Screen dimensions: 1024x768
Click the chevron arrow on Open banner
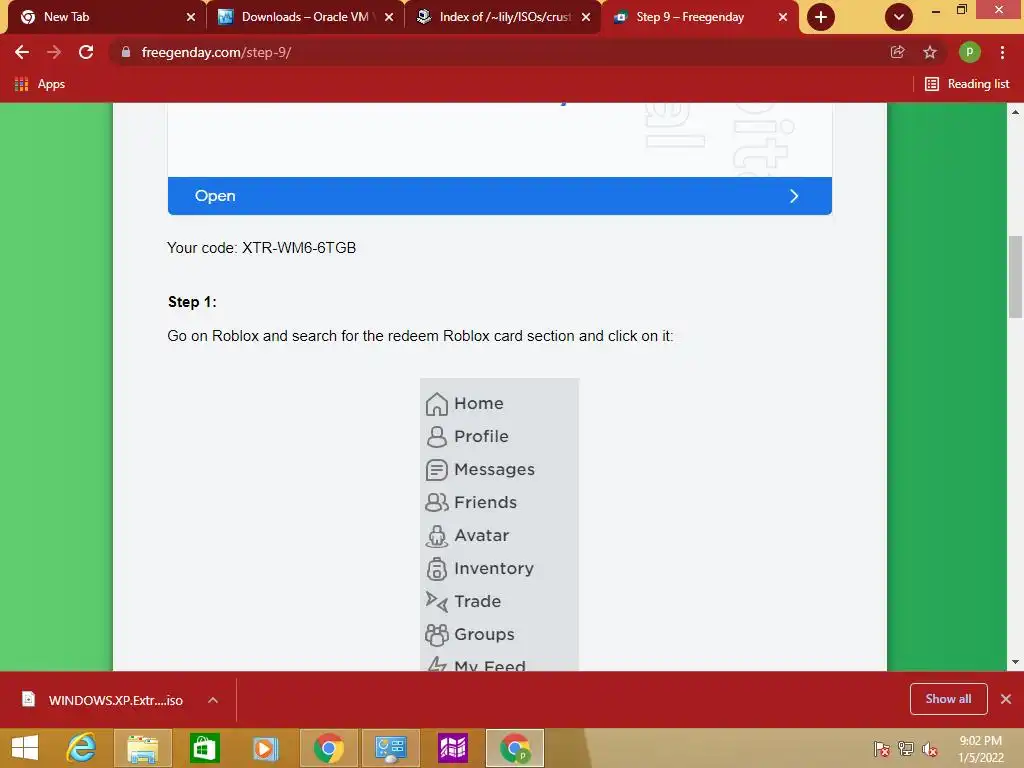pos(794,196)
